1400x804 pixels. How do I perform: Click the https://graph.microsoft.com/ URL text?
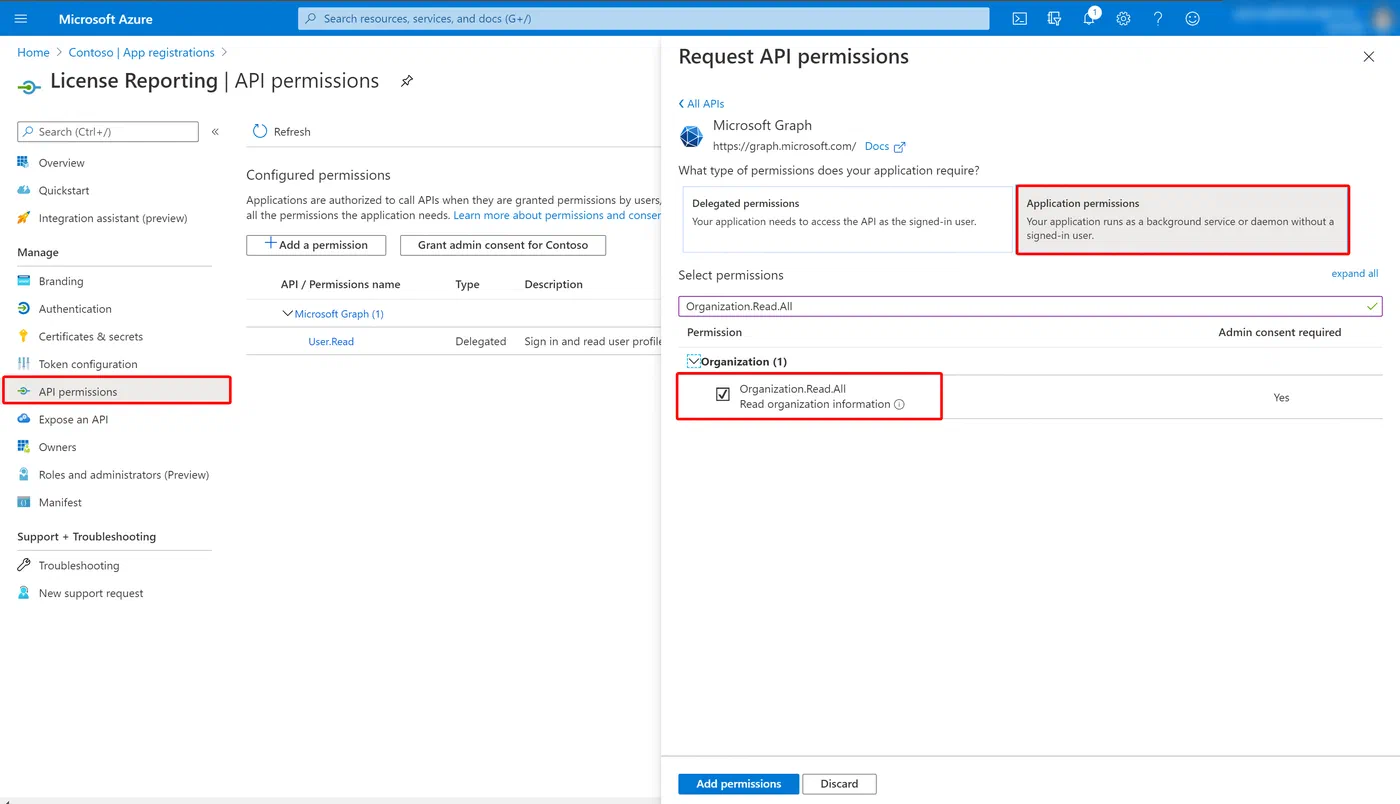click(784, 146)
